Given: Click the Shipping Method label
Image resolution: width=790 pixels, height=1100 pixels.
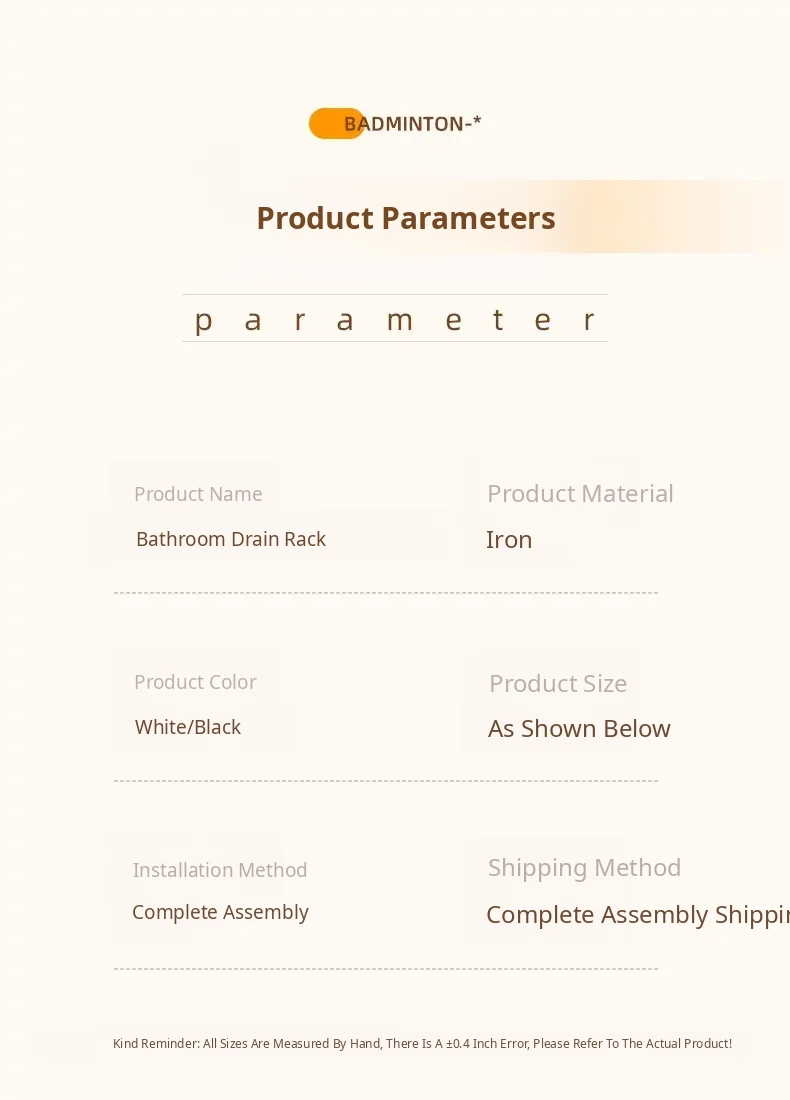Looking at the screenshot, I should (584, 868).
